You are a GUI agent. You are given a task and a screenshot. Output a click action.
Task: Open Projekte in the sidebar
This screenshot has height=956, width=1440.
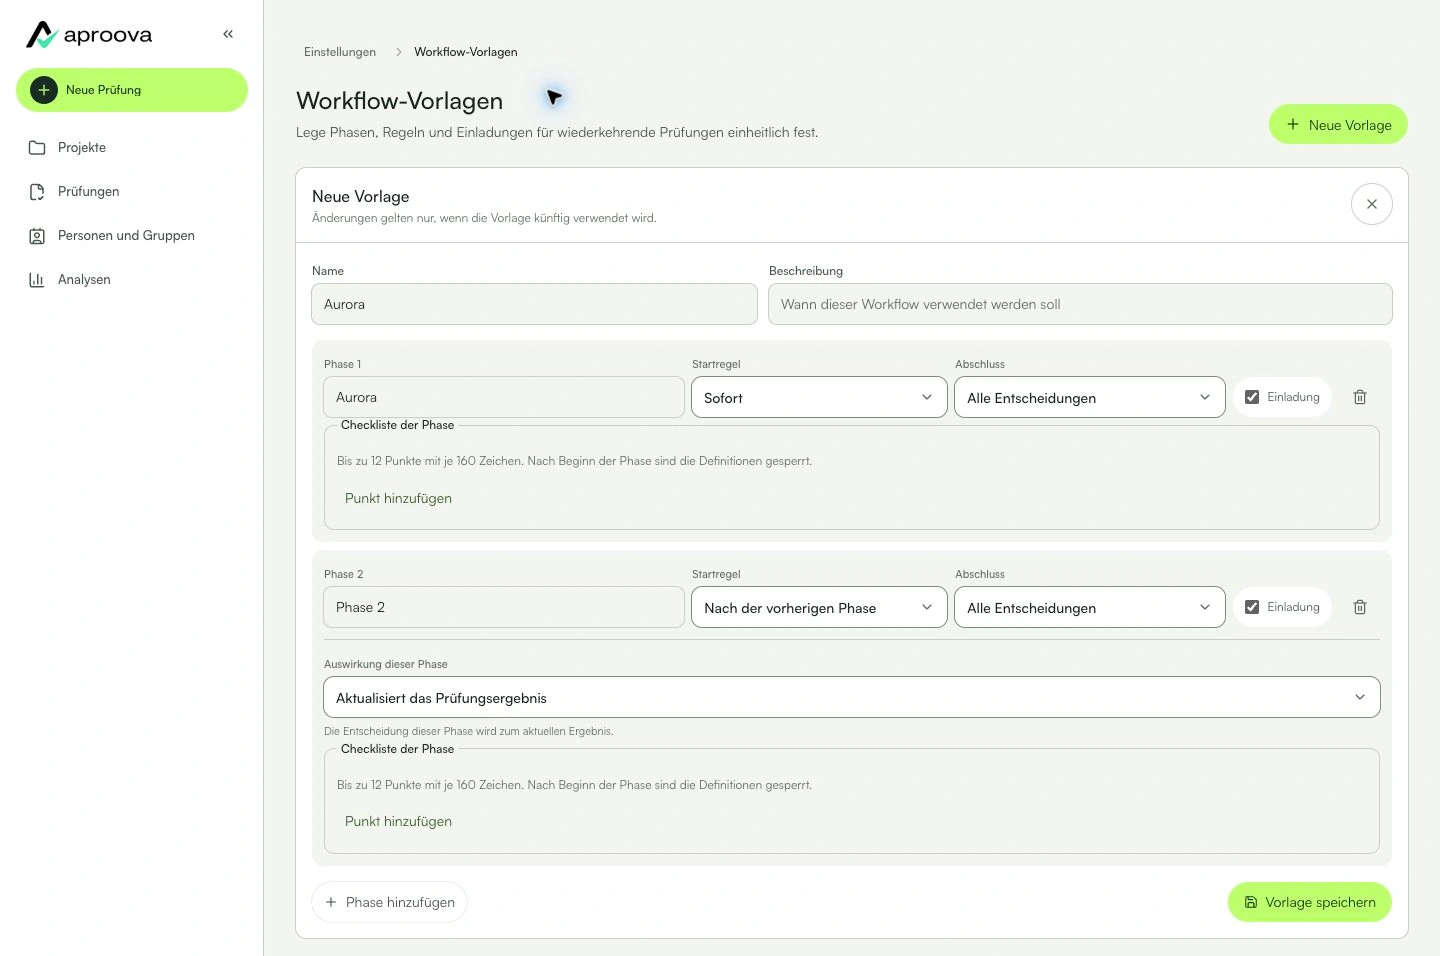(82, 148)
